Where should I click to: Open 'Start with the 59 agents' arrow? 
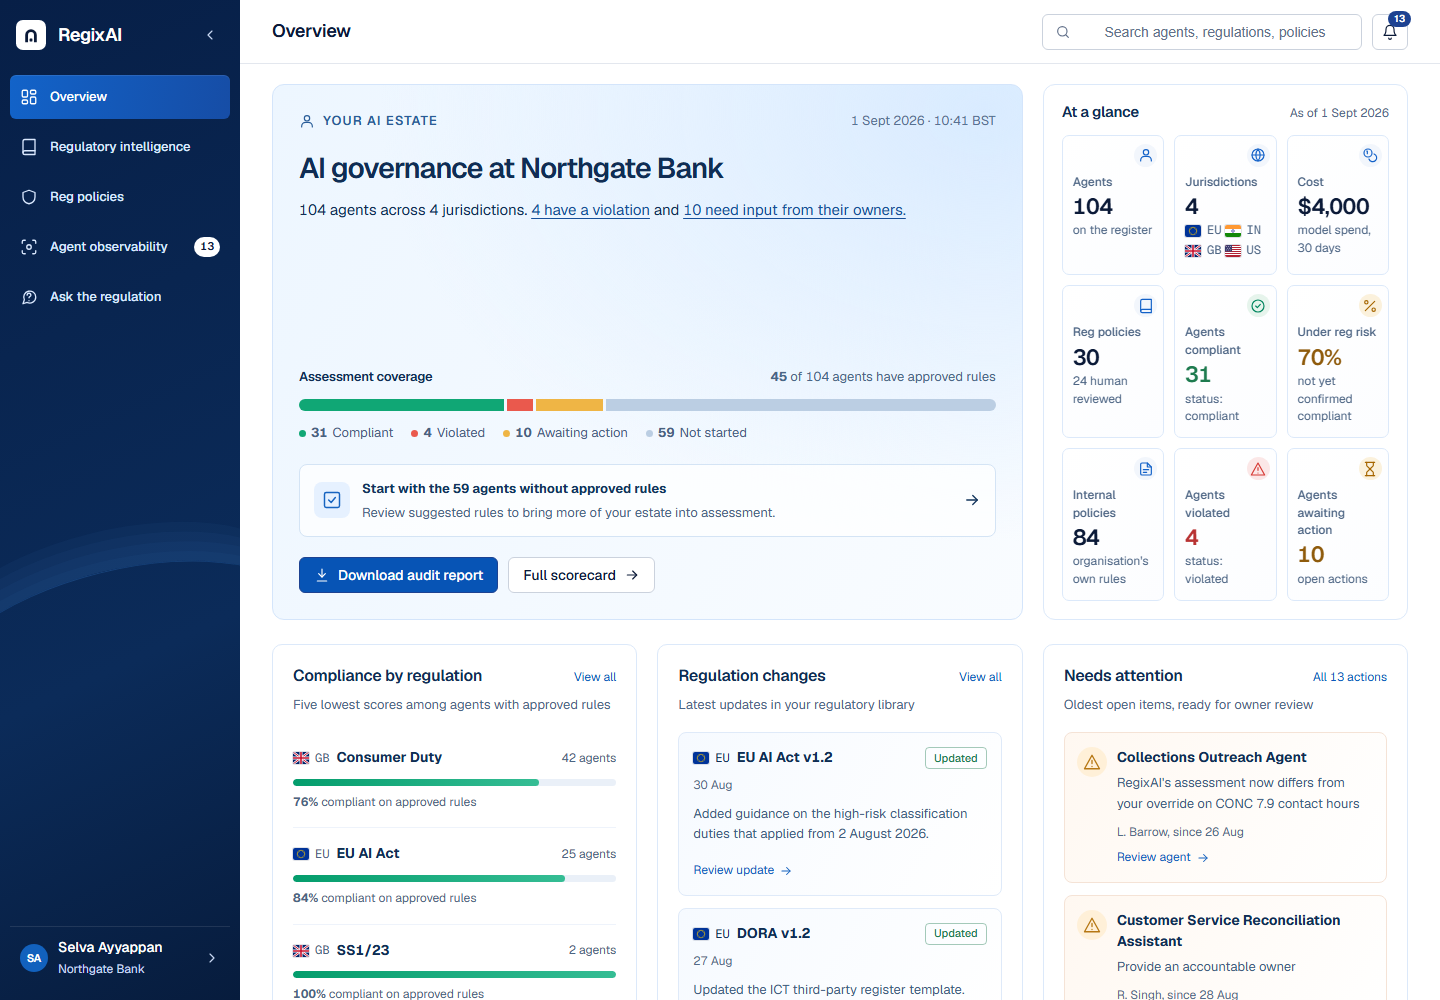[972, 500]
